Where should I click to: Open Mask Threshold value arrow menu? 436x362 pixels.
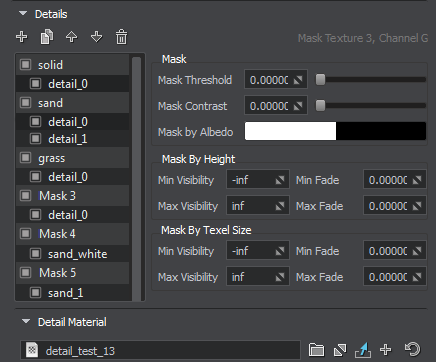(x=298, y=80)
